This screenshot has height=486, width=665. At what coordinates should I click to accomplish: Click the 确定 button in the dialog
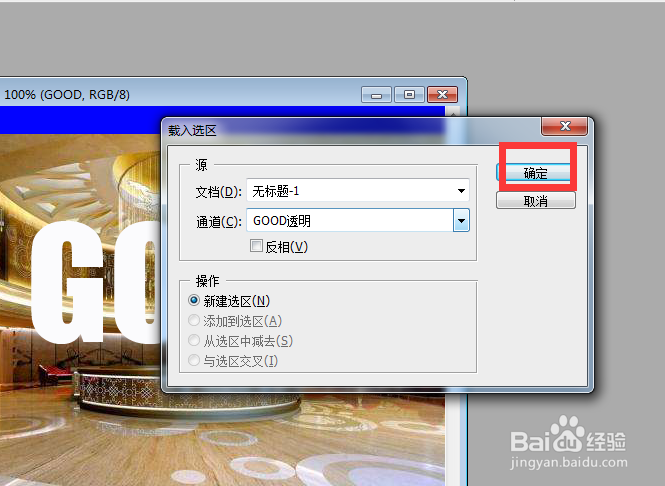coord(536,173)
